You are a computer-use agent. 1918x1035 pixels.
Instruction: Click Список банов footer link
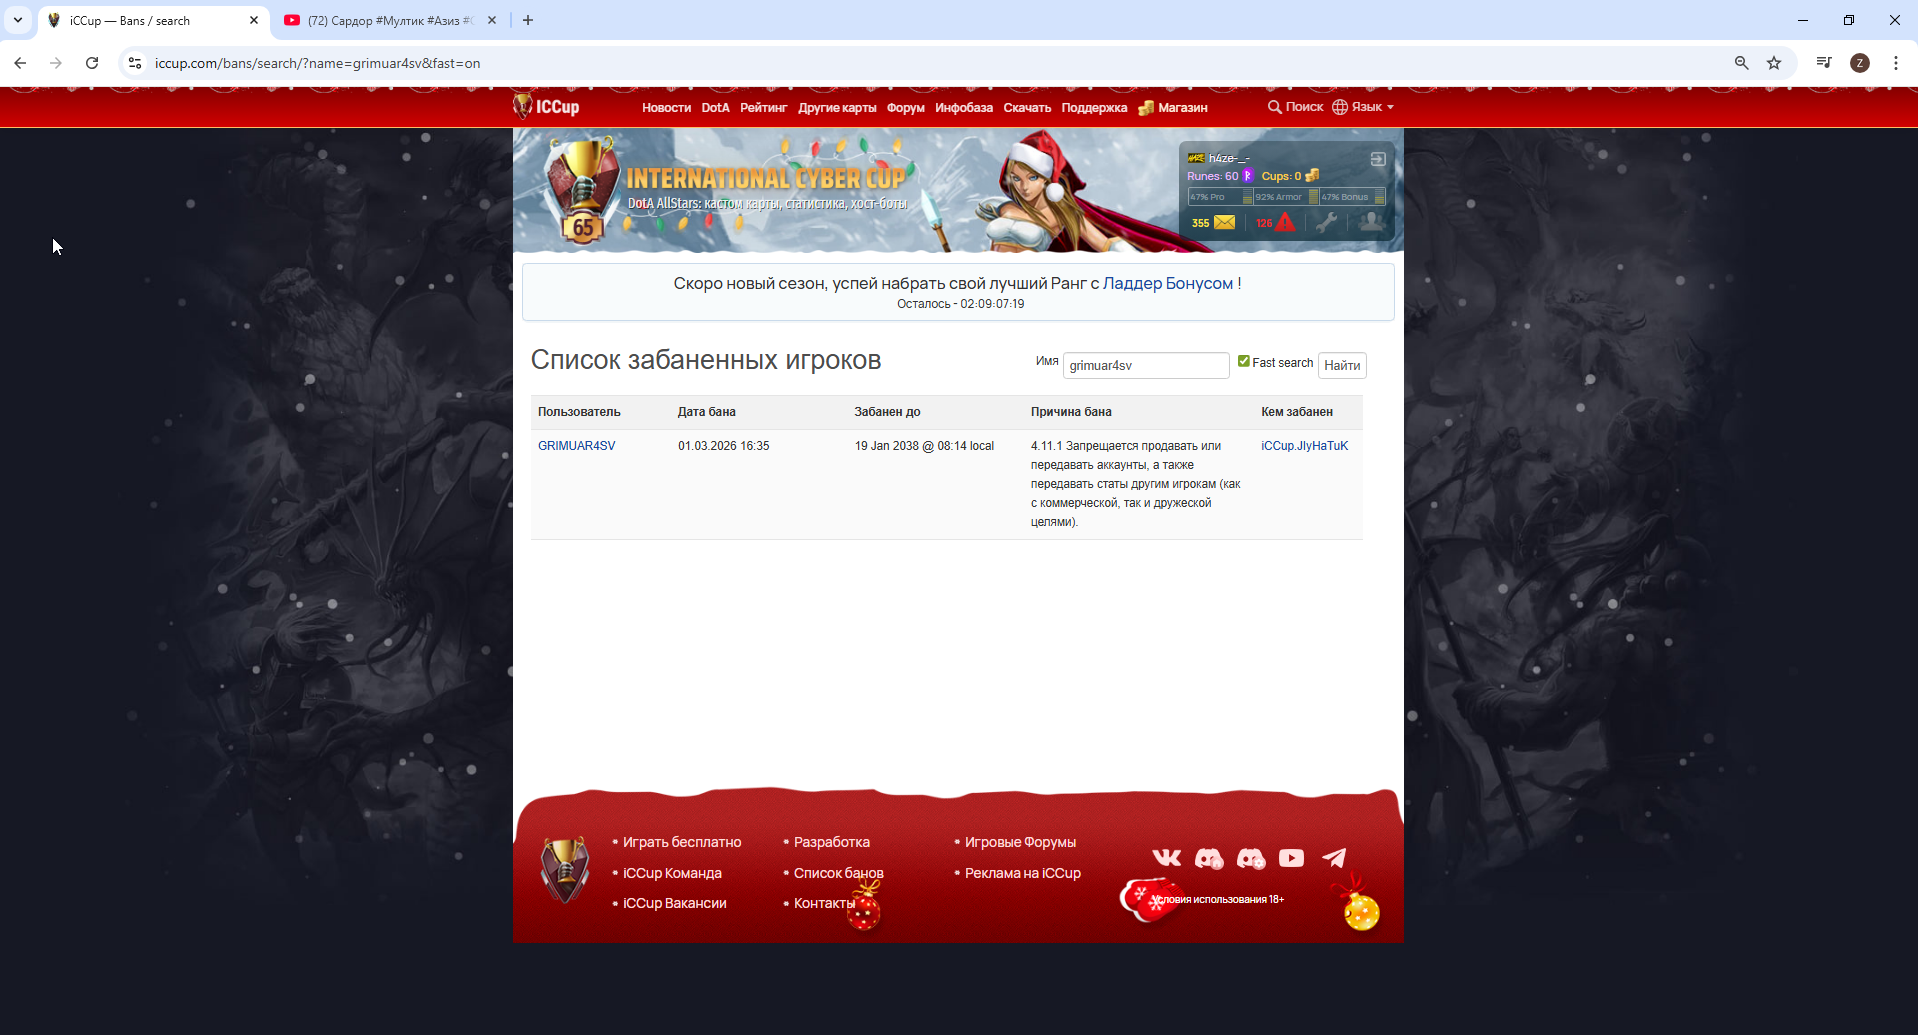click(839, 873)
